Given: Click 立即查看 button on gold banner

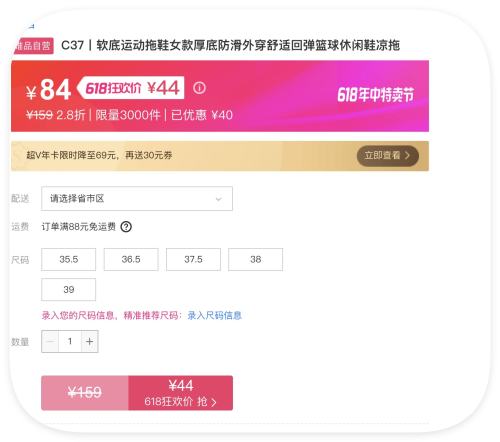Looking at the screenshot, I should pos(388,156).
